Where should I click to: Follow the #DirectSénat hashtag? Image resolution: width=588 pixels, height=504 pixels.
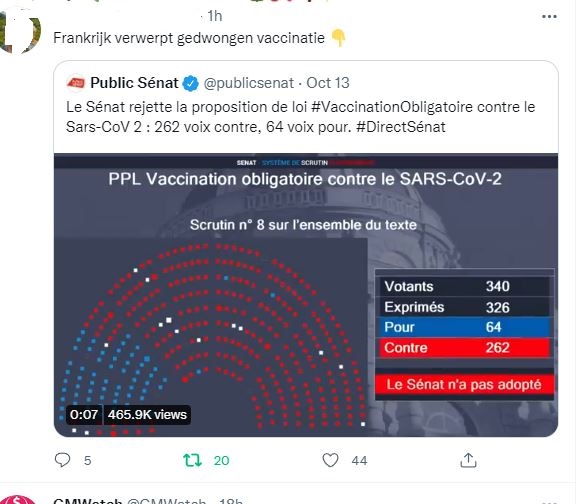point(400,127)
